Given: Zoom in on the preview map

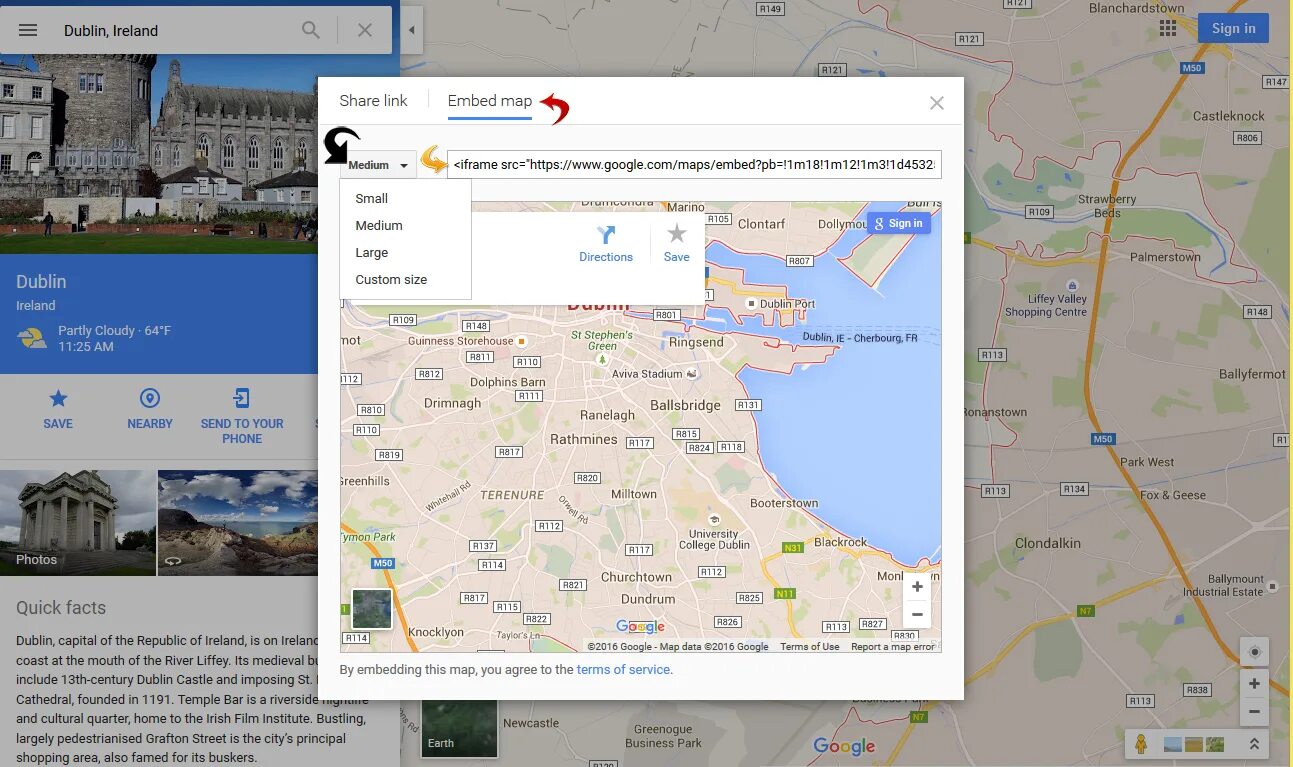Looking at the screenshot, I should [917, 587].
